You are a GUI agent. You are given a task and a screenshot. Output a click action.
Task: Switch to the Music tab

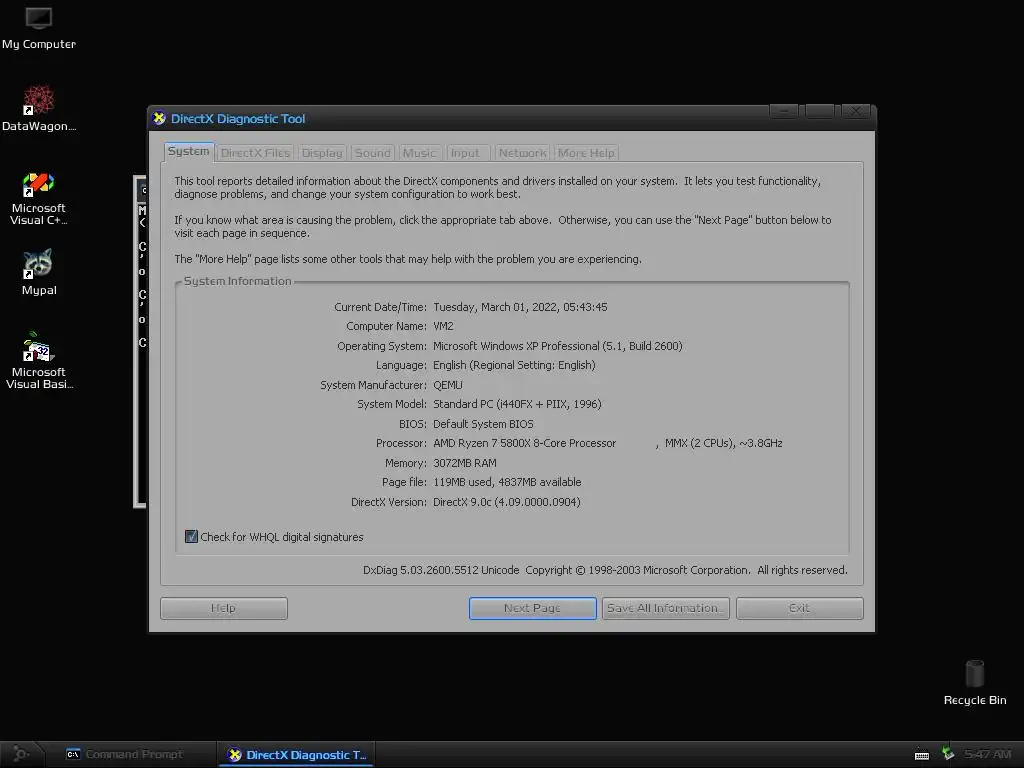[419, 153]
